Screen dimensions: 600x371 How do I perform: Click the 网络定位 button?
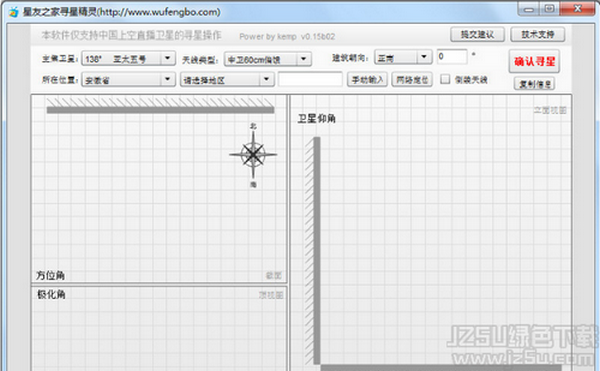pyautogui.click(x=412, y=80)
